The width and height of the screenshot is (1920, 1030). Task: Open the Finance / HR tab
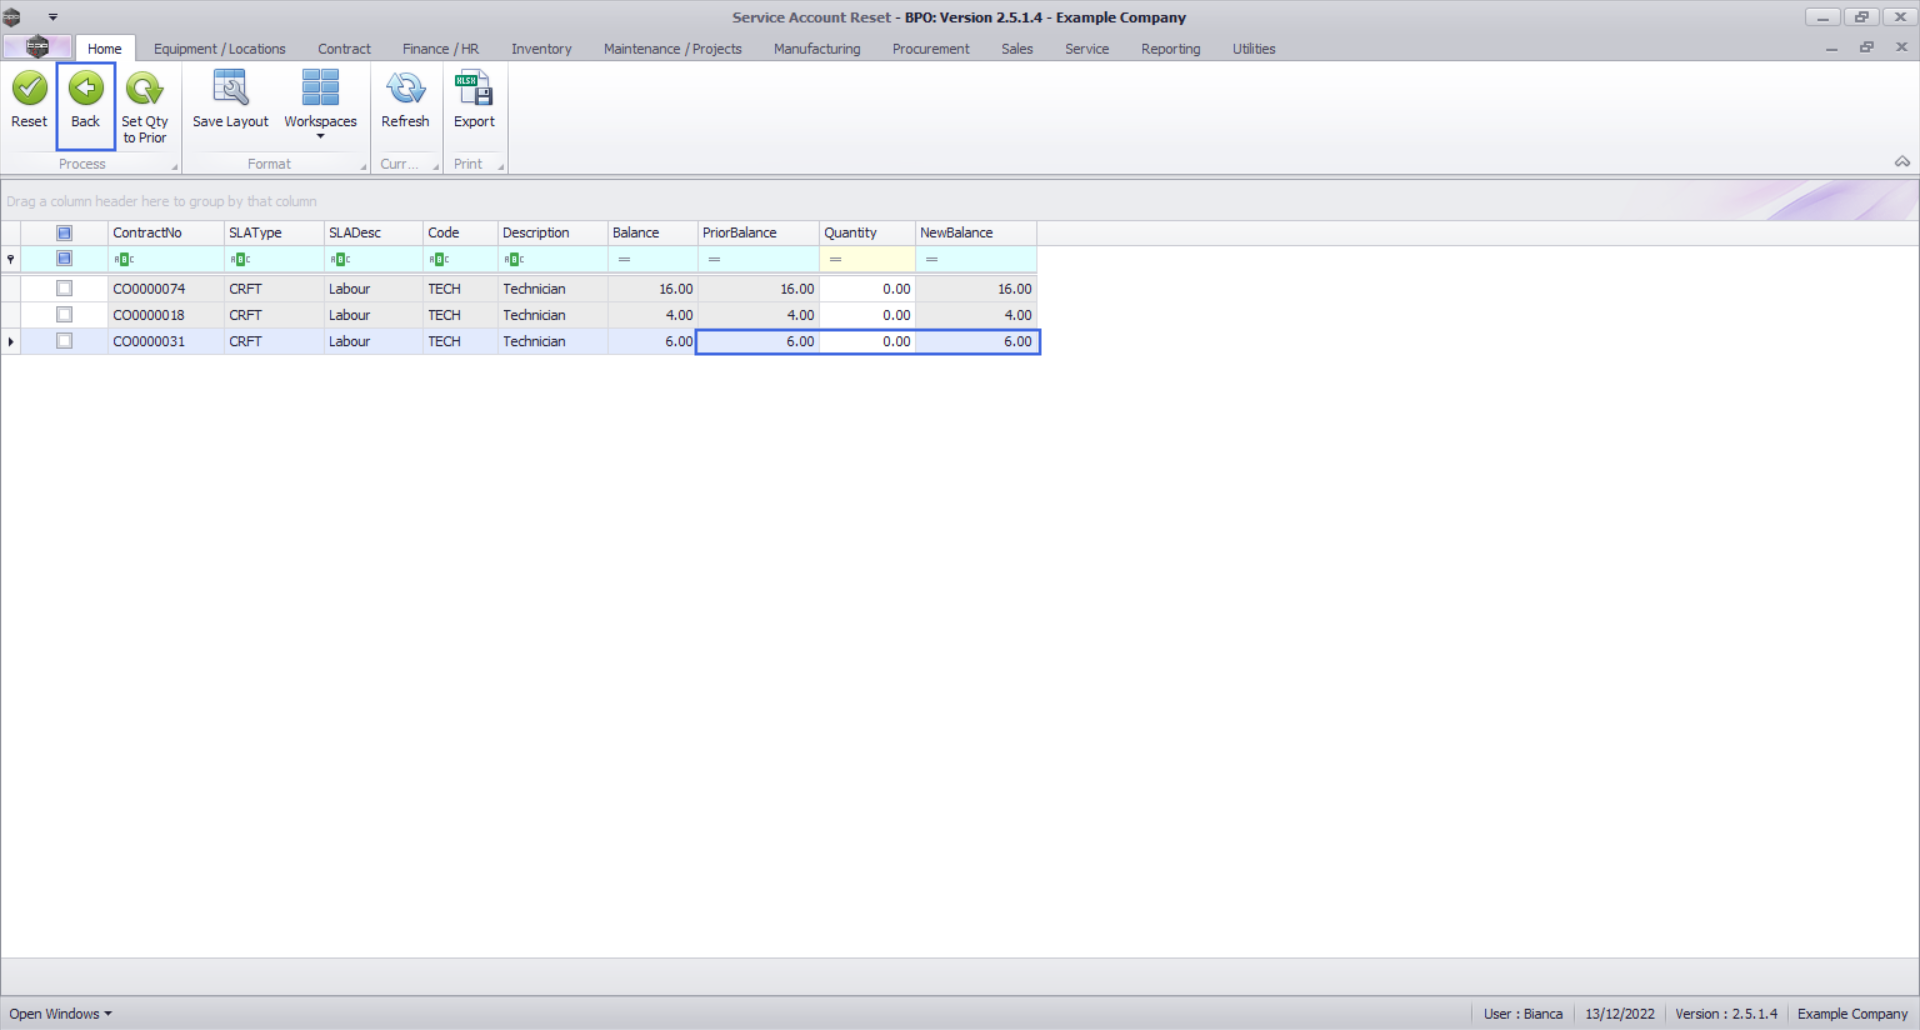(x=441, y=49)
